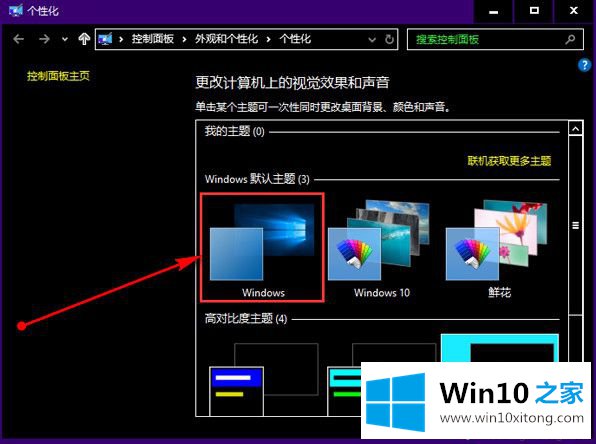Minimize the 个性化 window

pyautogui.click(x=493, y=11)
